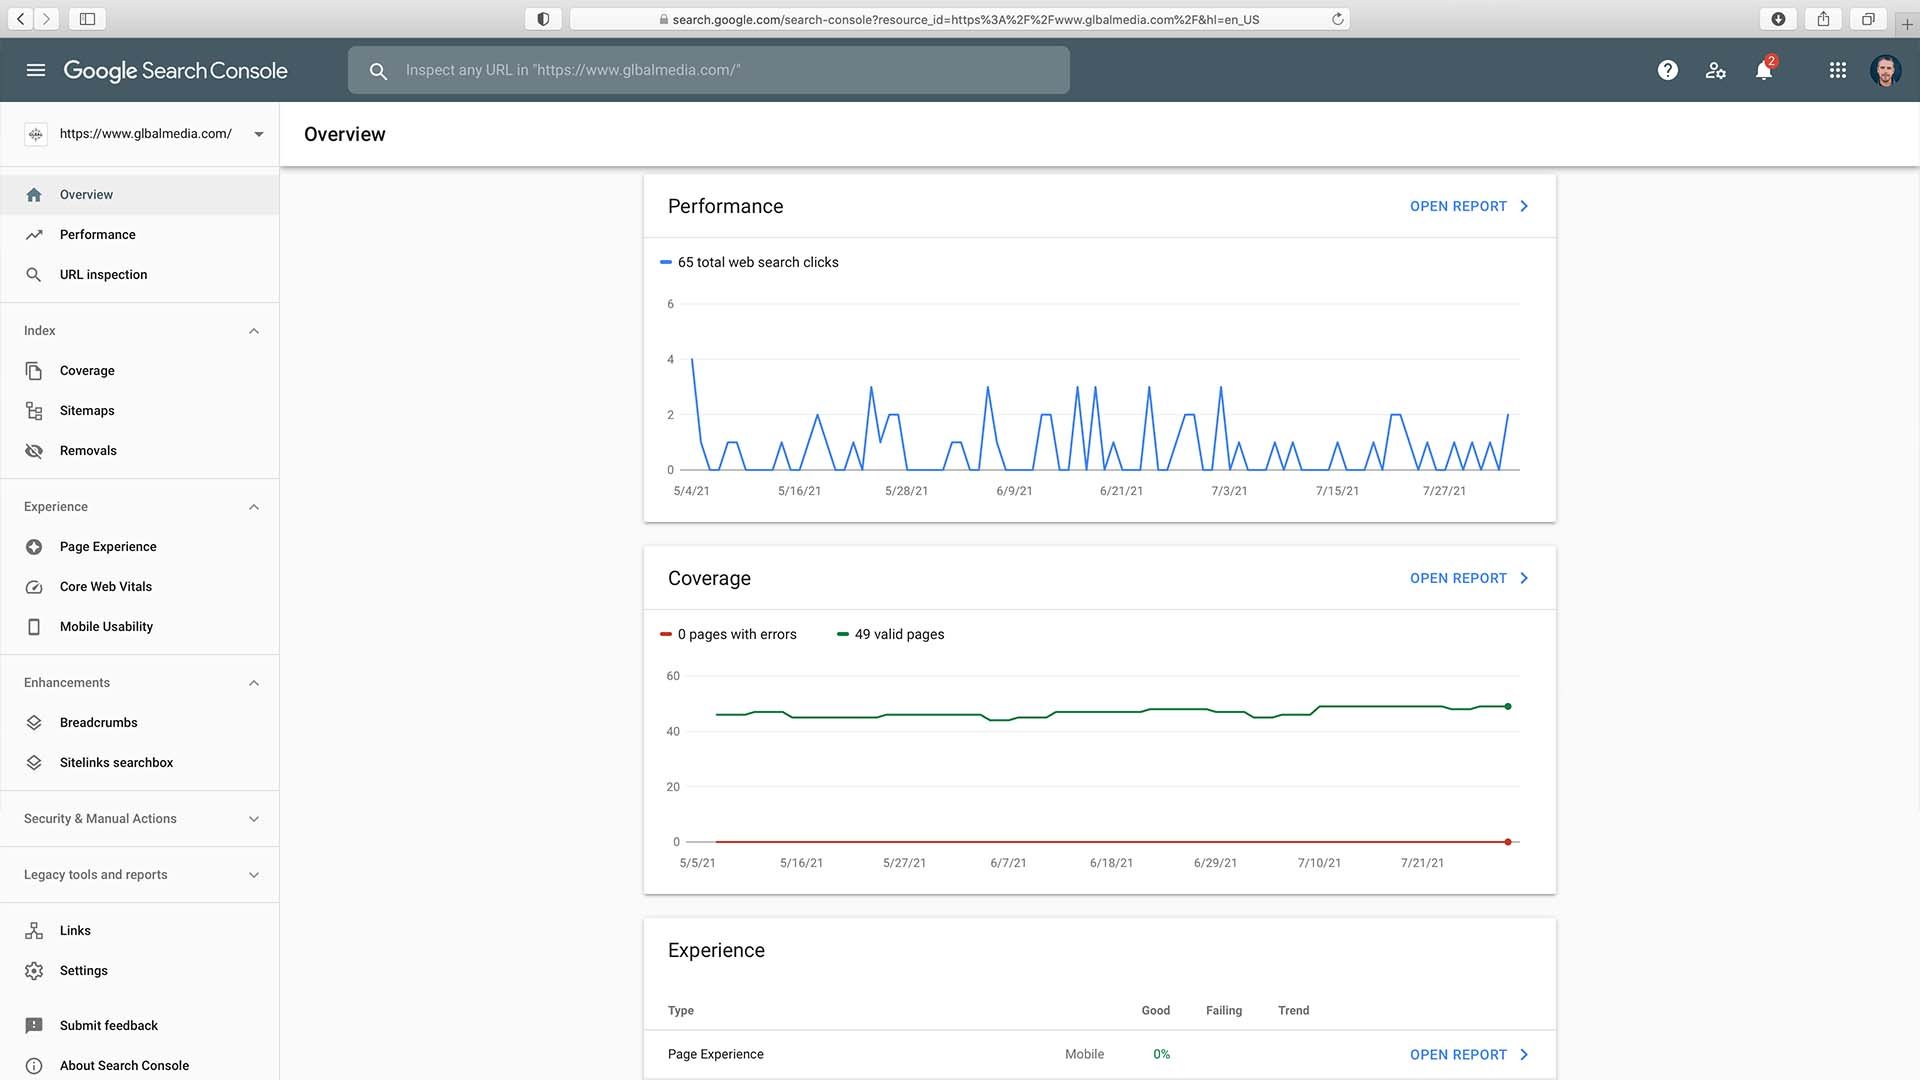Screen dimensions: 1920x1080
Task: Collapse the Experience section in sidebar
Action: pos(254,507)
